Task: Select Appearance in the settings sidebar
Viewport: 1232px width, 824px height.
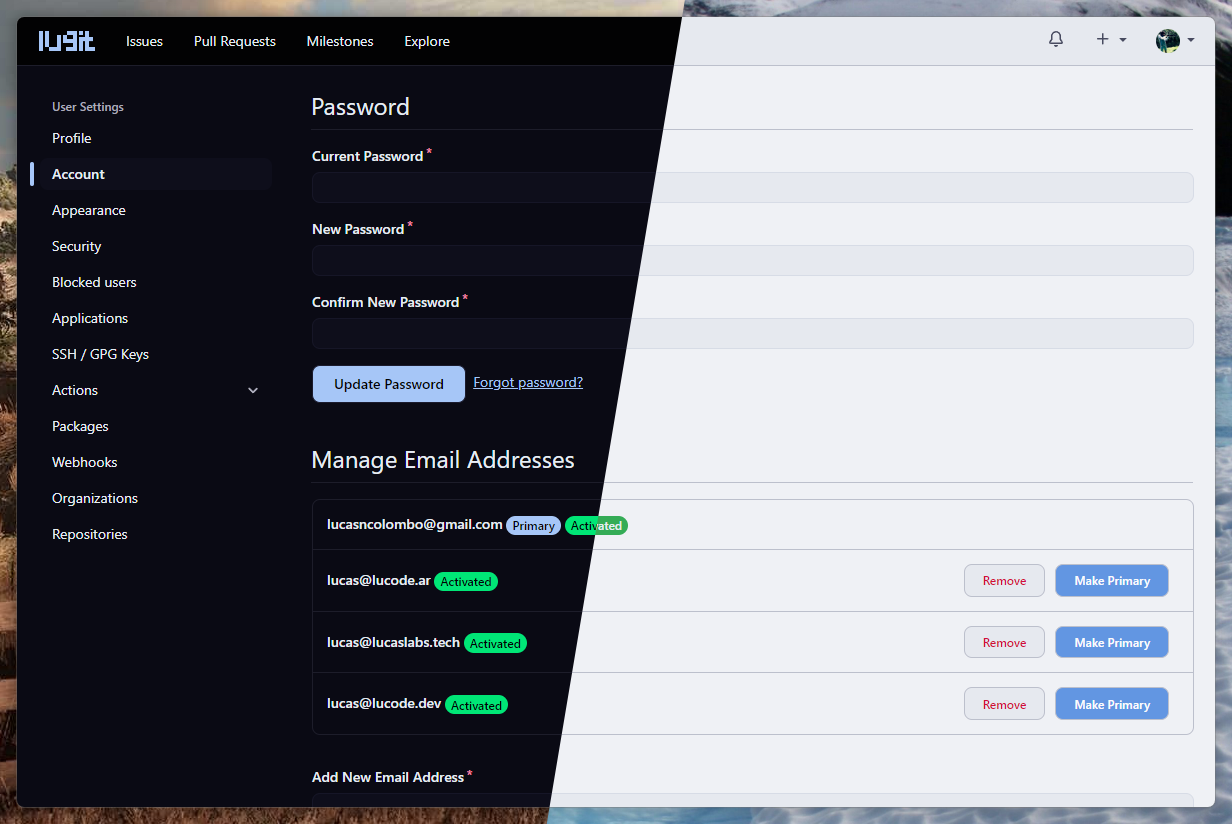Action: coord(89,210)
